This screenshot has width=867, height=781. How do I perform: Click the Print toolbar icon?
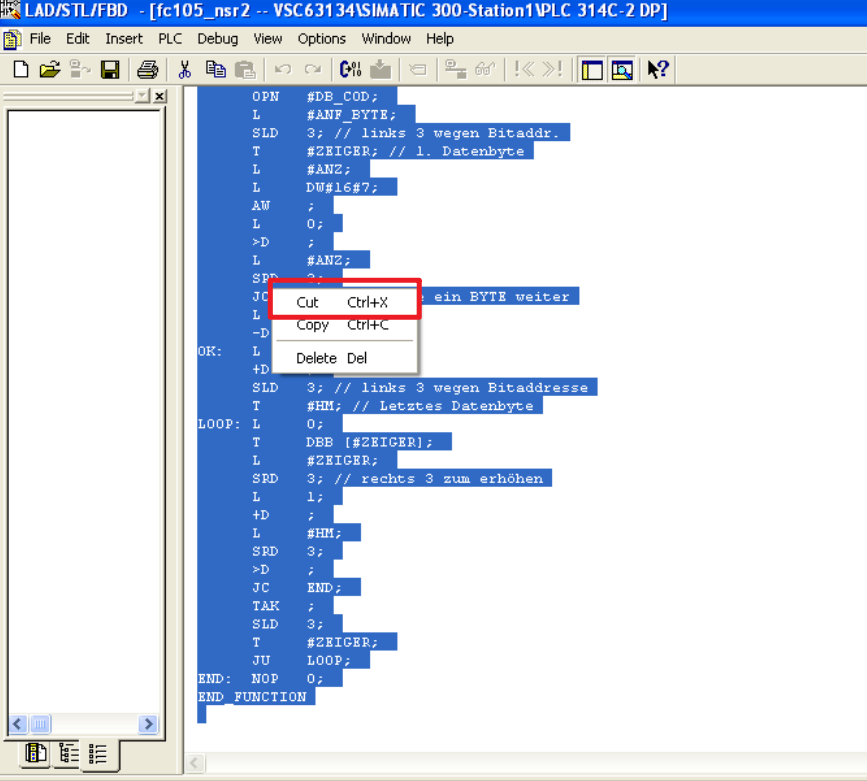click(x=147, y=69)
